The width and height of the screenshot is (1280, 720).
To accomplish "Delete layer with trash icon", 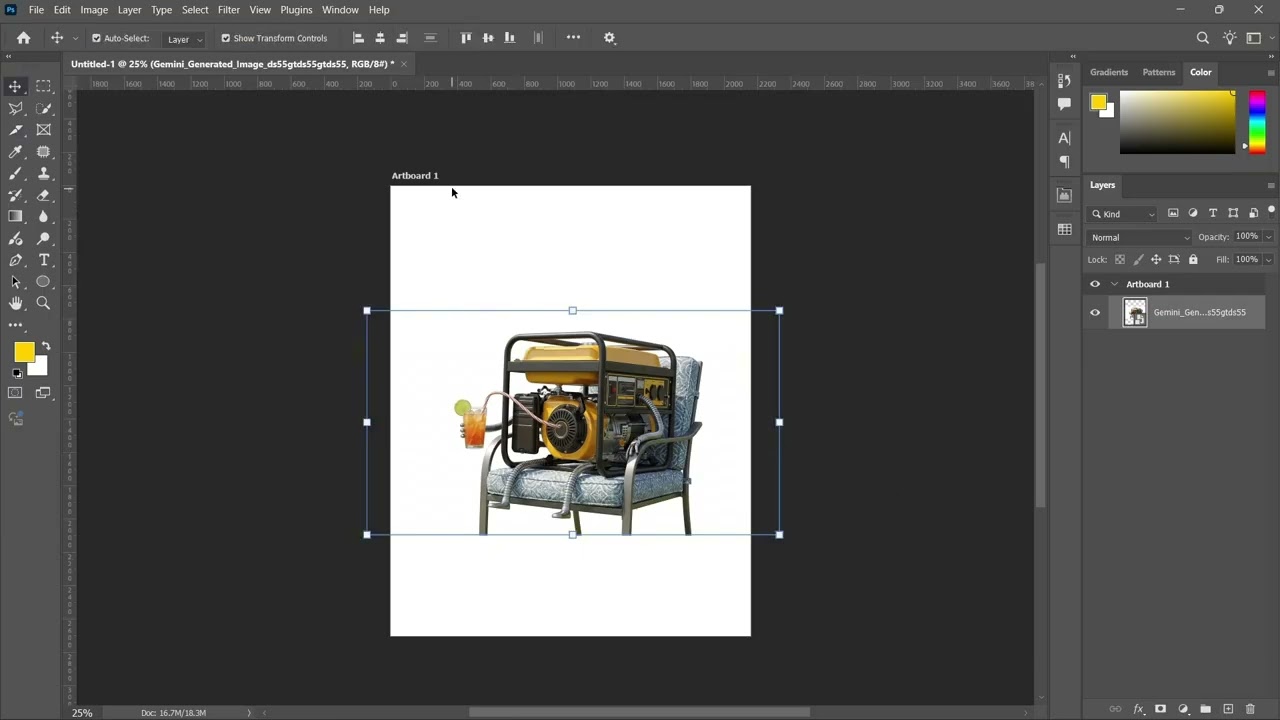I will tap(1250, 709).
